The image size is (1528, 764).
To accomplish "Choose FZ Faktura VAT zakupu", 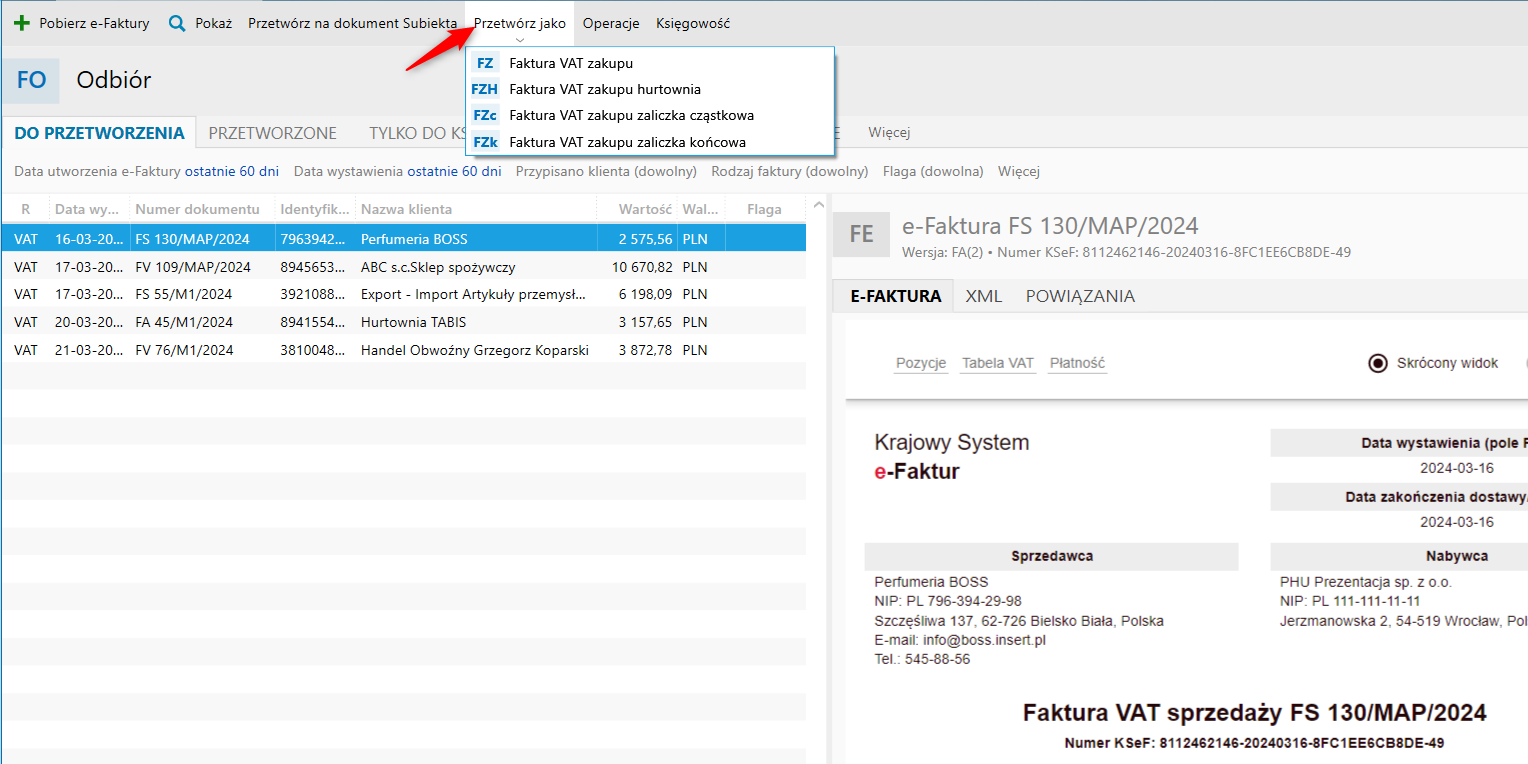I will pyautogui.click(x=650, y=63).
